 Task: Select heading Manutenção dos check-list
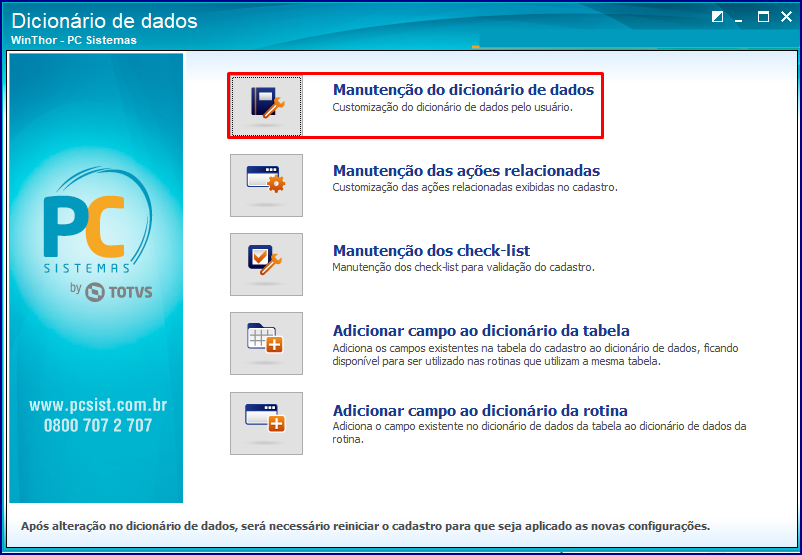(x=431, y=251)
